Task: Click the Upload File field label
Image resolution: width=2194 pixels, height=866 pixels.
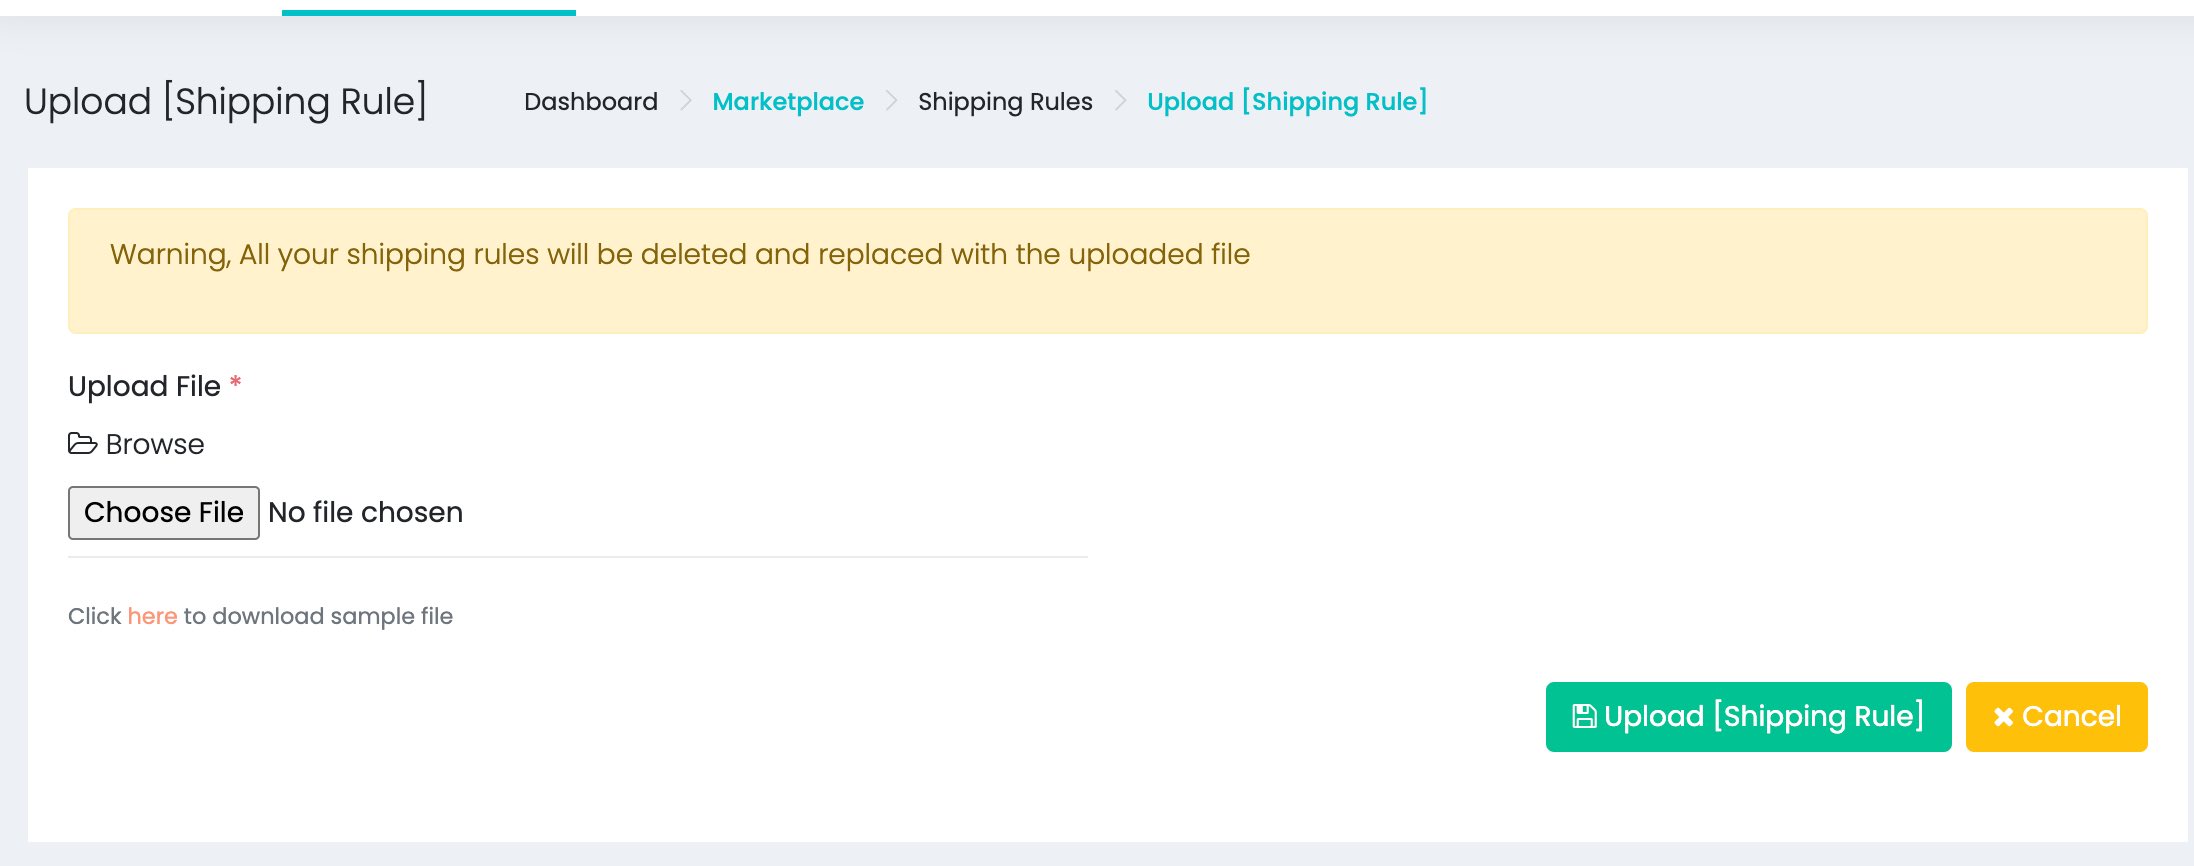Action: (144, 387)
